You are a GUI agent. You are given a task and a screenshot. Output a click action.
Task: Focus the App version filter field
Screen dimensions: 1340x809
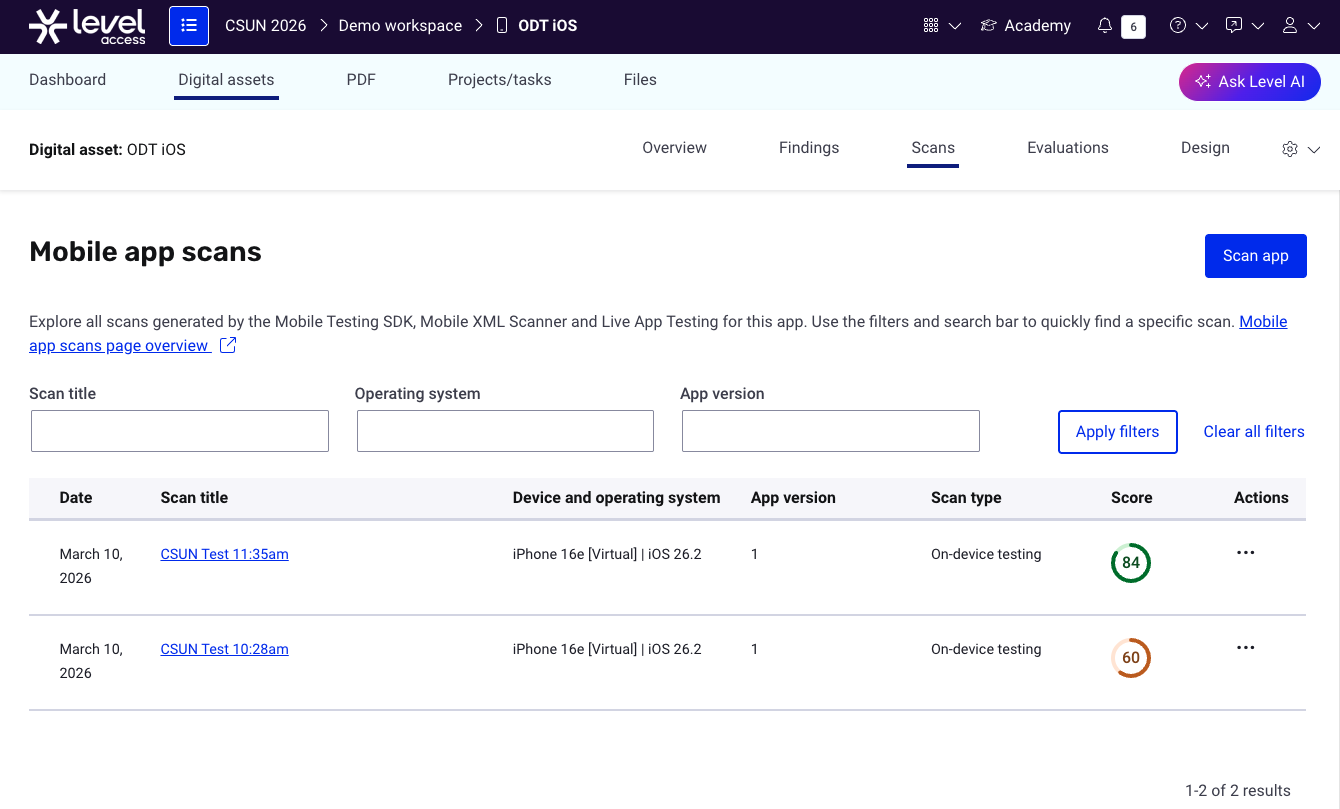[x=831, y=431]
